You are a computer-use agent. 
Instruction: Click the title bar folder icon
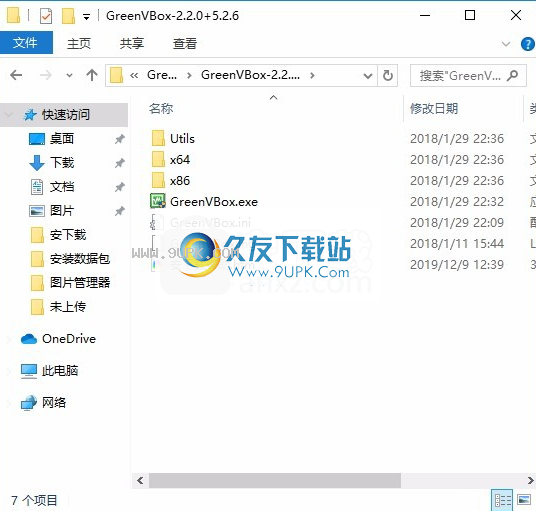[x=13, y=15]
